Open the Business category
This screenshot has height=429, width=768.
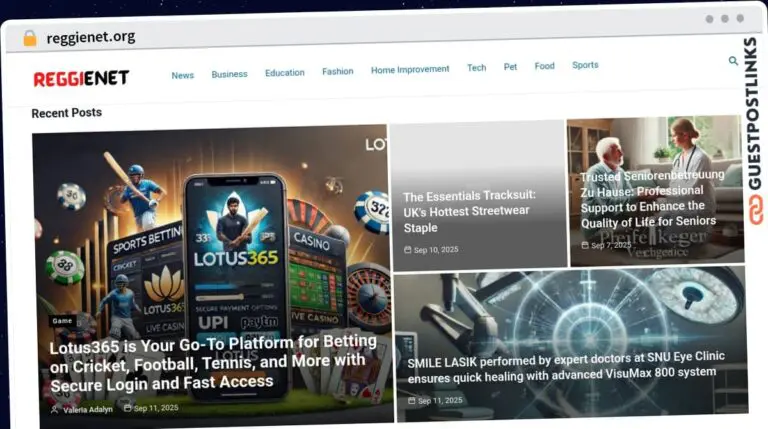click(x=229, y=74)
